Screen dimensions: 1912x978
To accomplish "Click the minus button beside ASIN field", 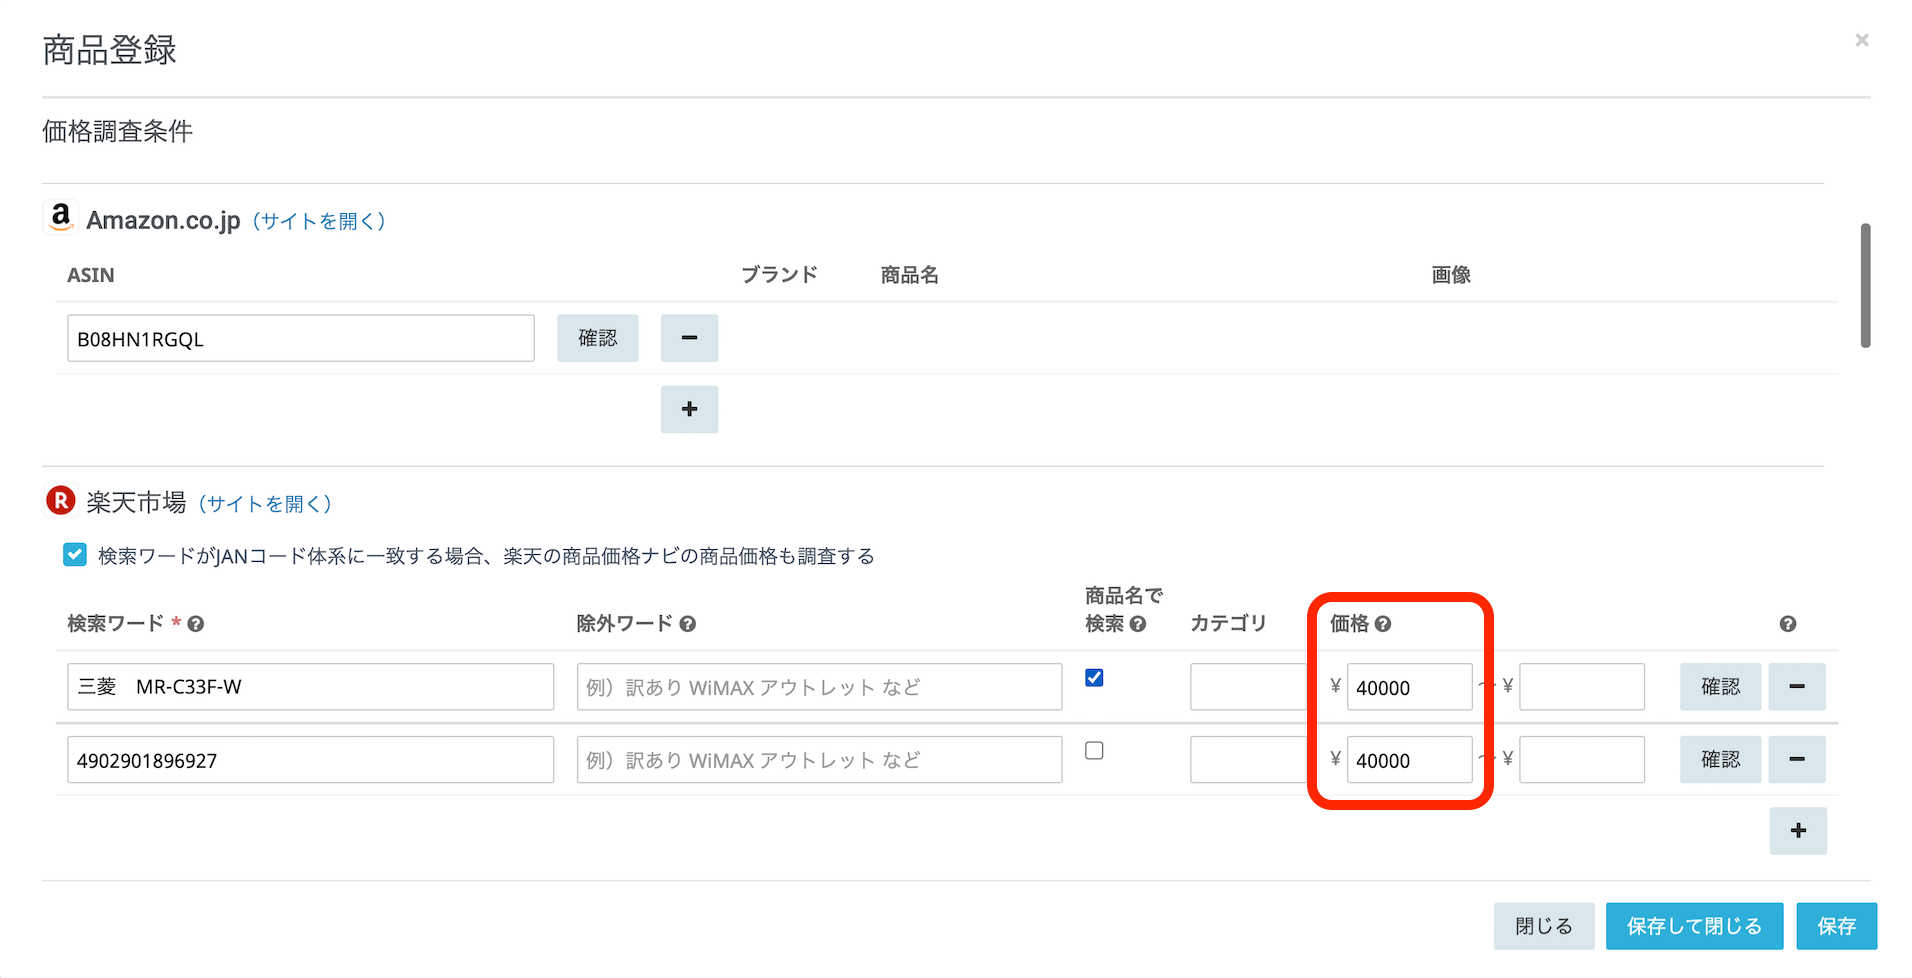I will (689, 338).
